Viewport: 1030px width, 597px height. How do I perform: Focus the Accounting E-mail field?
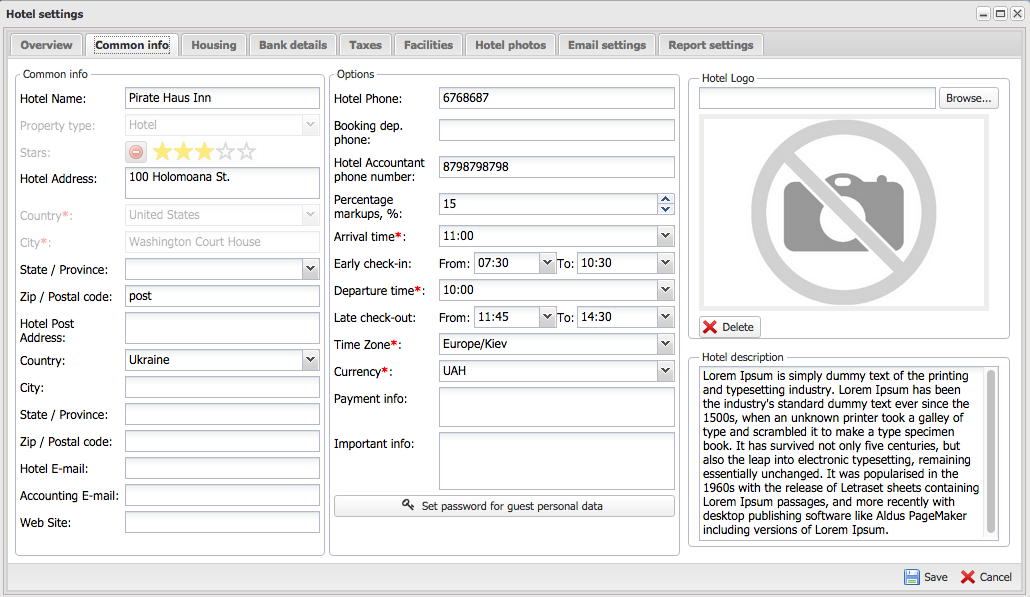click(x=222, y=495)
